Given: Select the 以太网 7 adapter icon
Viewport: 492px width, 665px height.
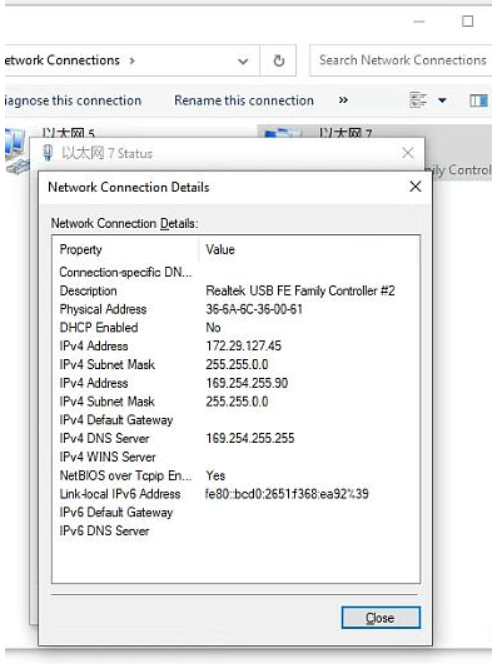Looking at the screenshot, I should 280,132.
